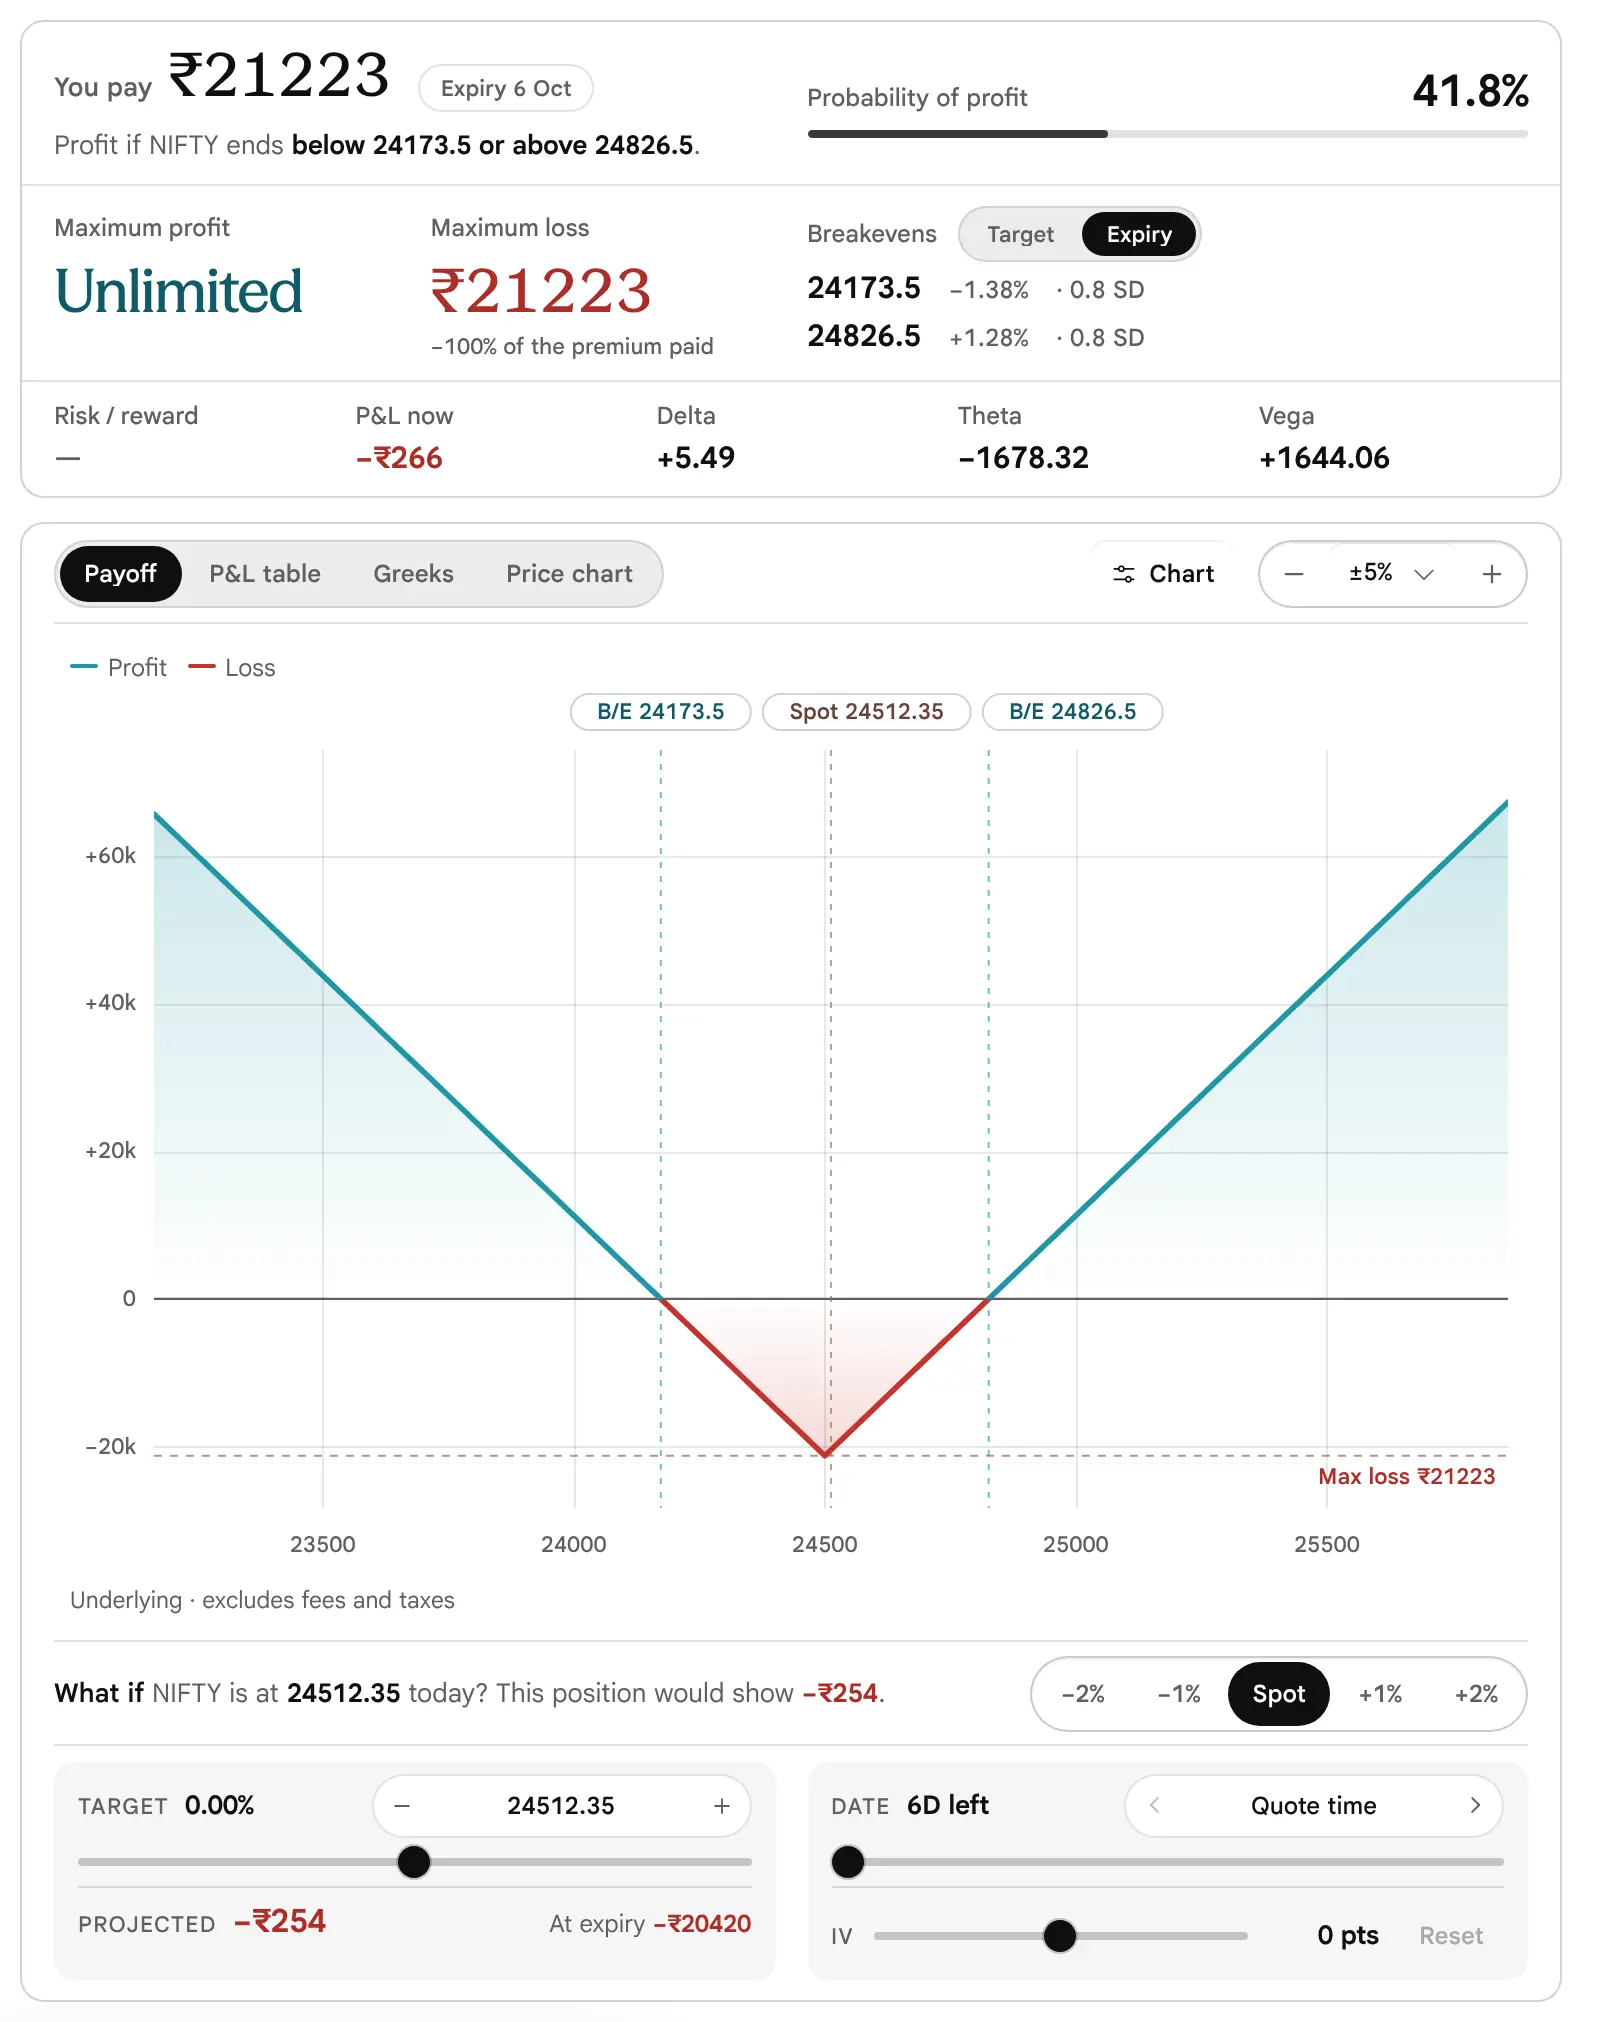Select the +2% what-if scenario
The width and height of the screenshot is (1600, 2022).
click(1476, 1694)
